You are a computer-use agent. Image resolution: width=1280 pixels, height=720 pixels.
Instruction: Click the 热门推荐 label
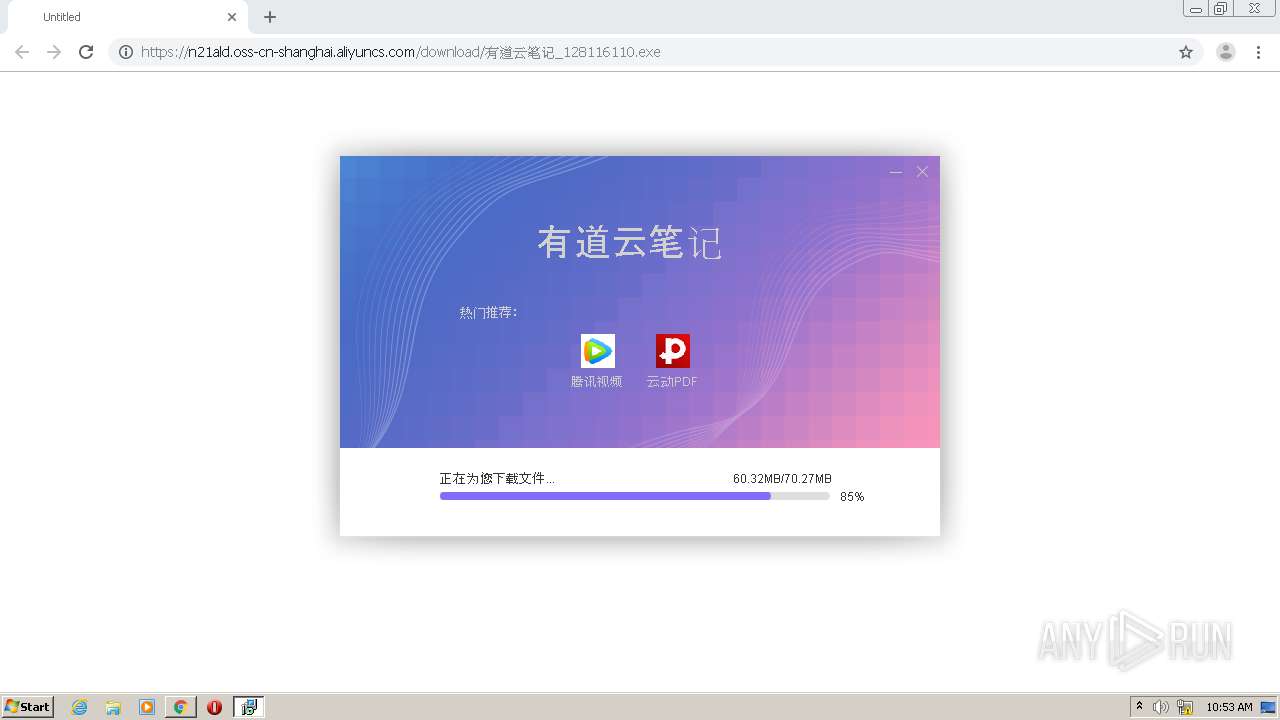488,313
